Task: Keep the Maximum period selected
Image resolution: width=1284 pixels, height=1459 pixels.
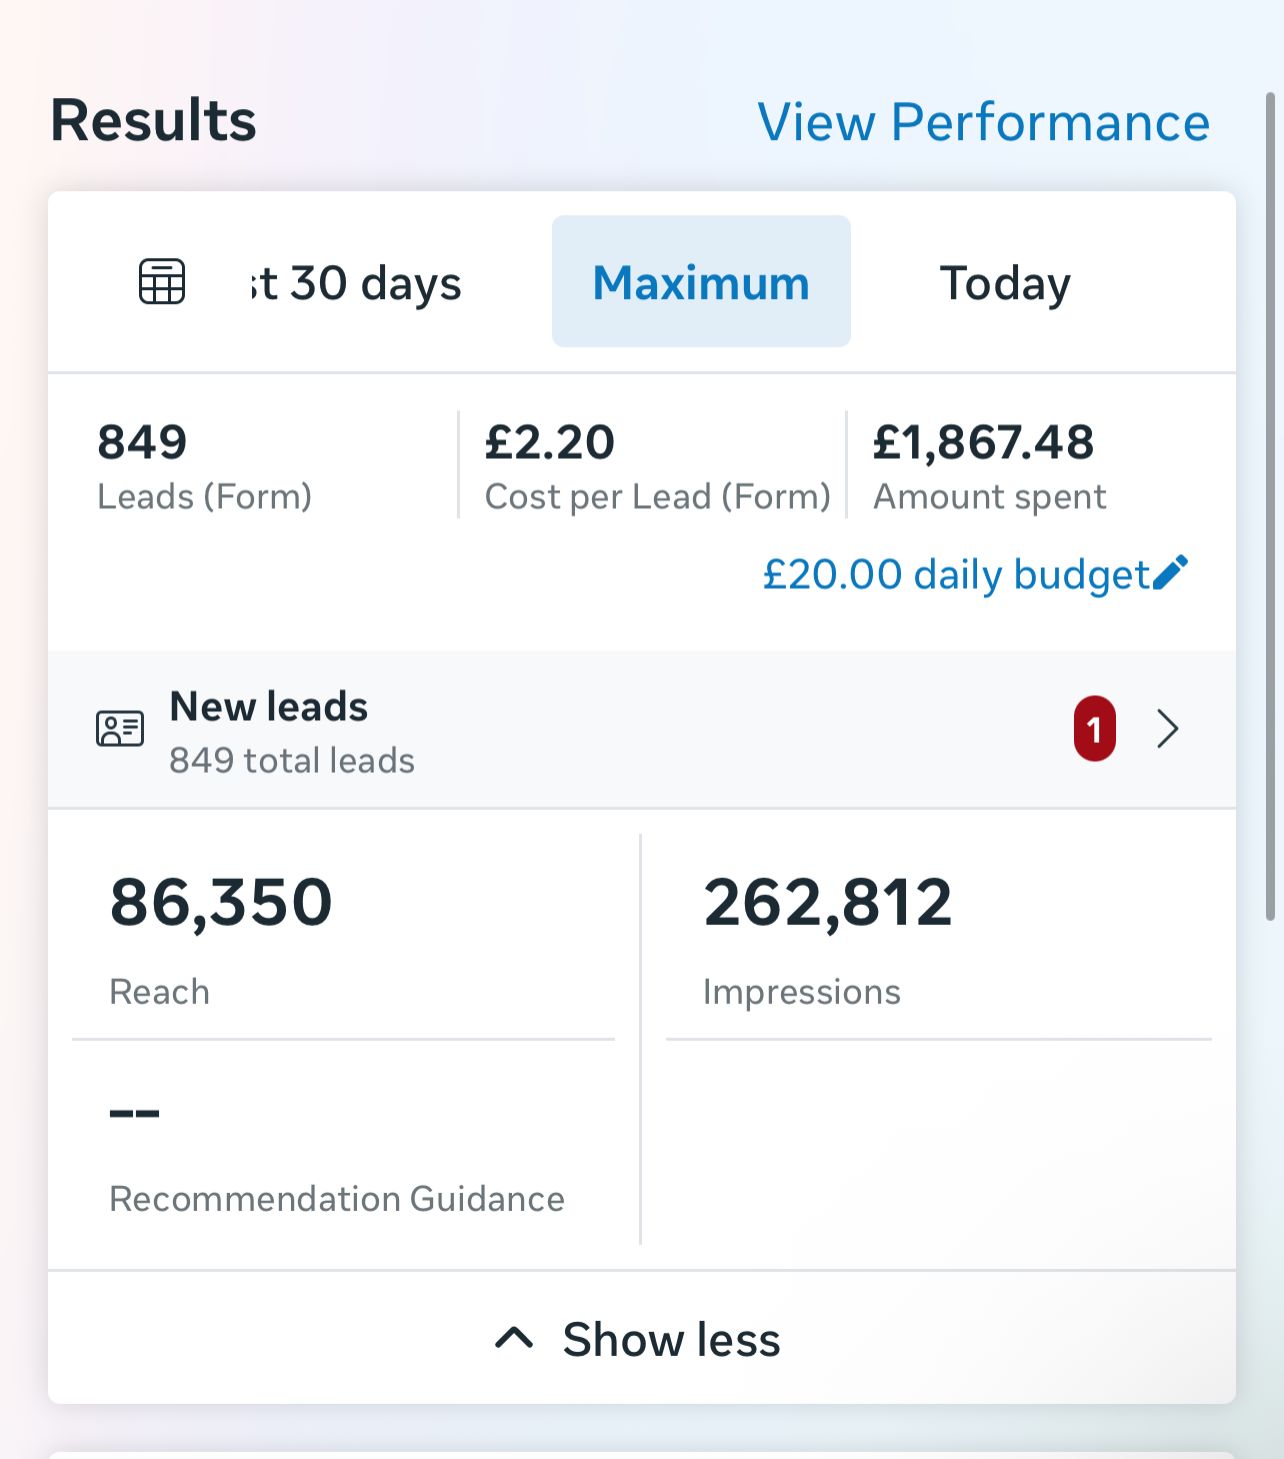Action: 700,282
